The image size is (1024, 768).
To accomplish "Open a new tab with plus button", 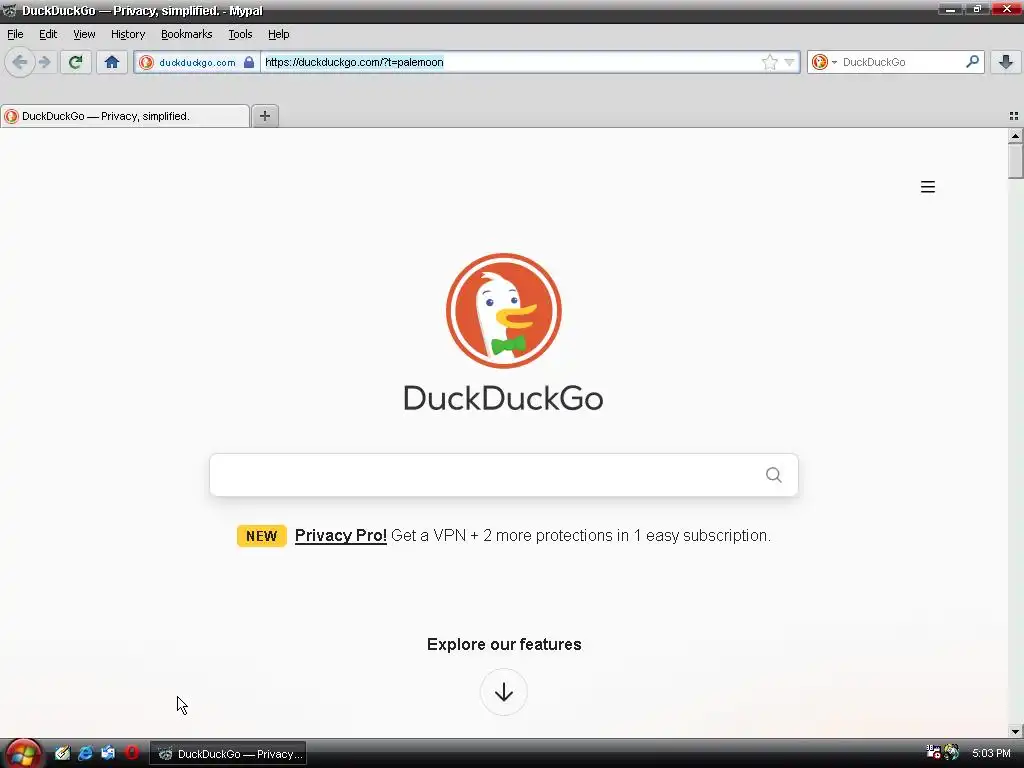I will coord(264,116).
